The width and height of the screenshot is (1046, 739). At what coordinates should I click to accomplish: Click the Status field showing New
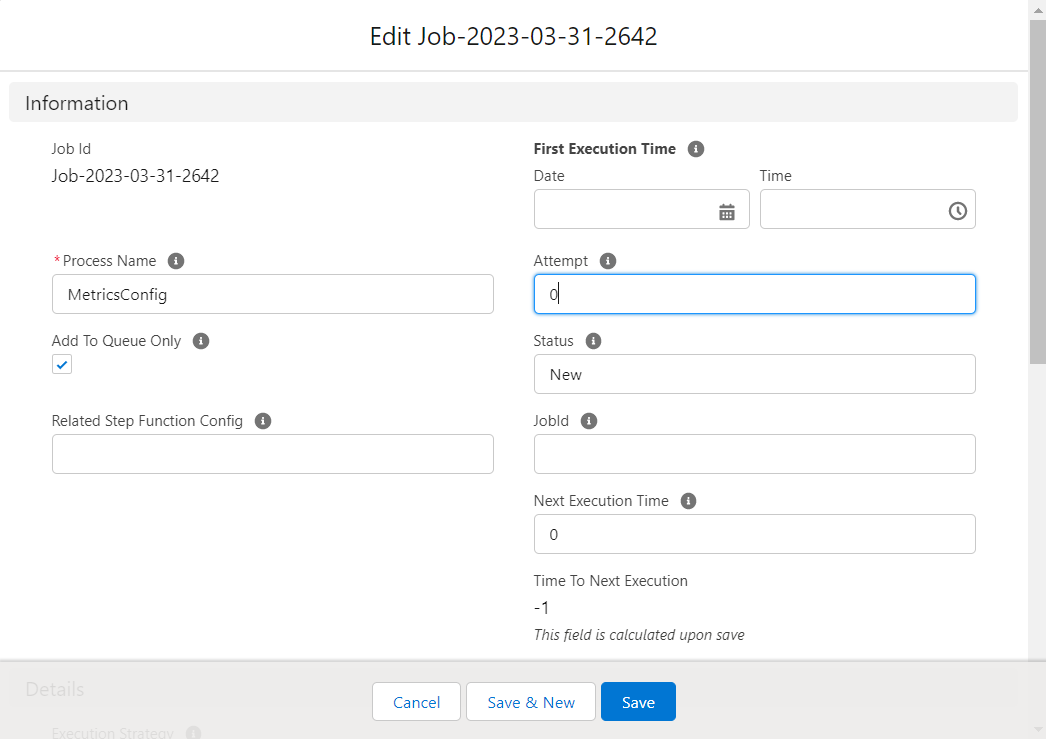[x=754, y=374]
